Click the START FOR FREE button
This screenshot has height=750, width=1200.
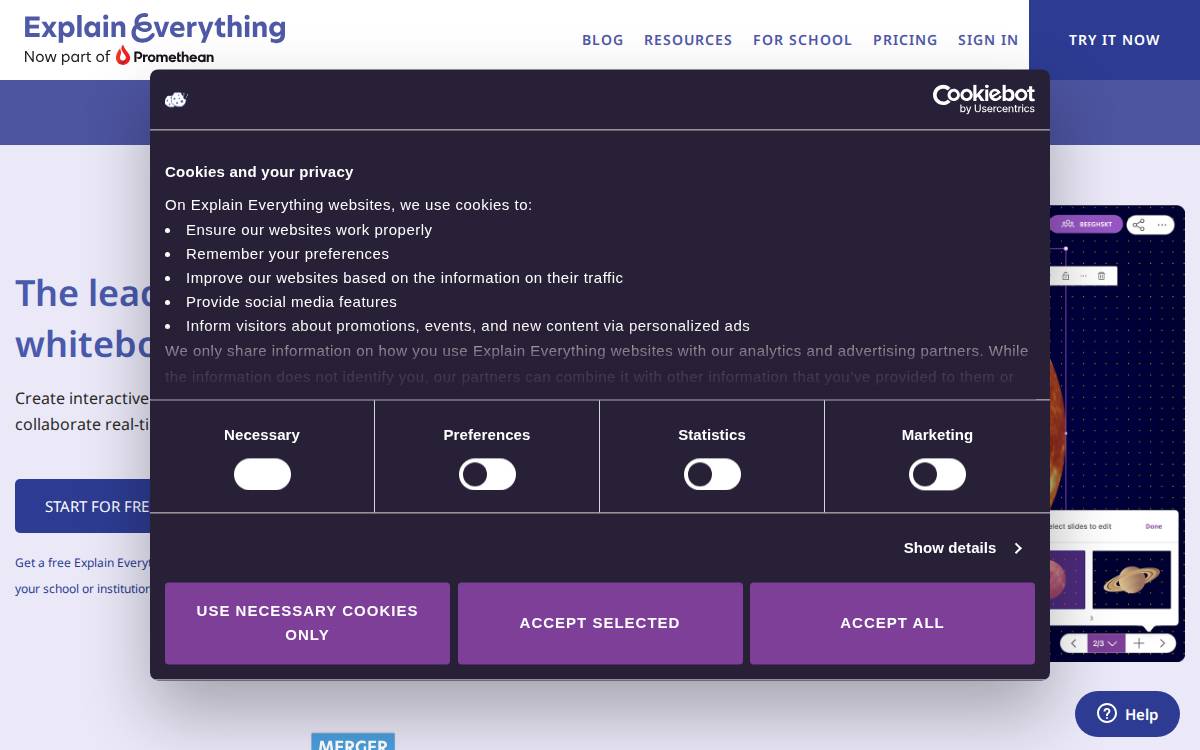[x=83, y=506]
